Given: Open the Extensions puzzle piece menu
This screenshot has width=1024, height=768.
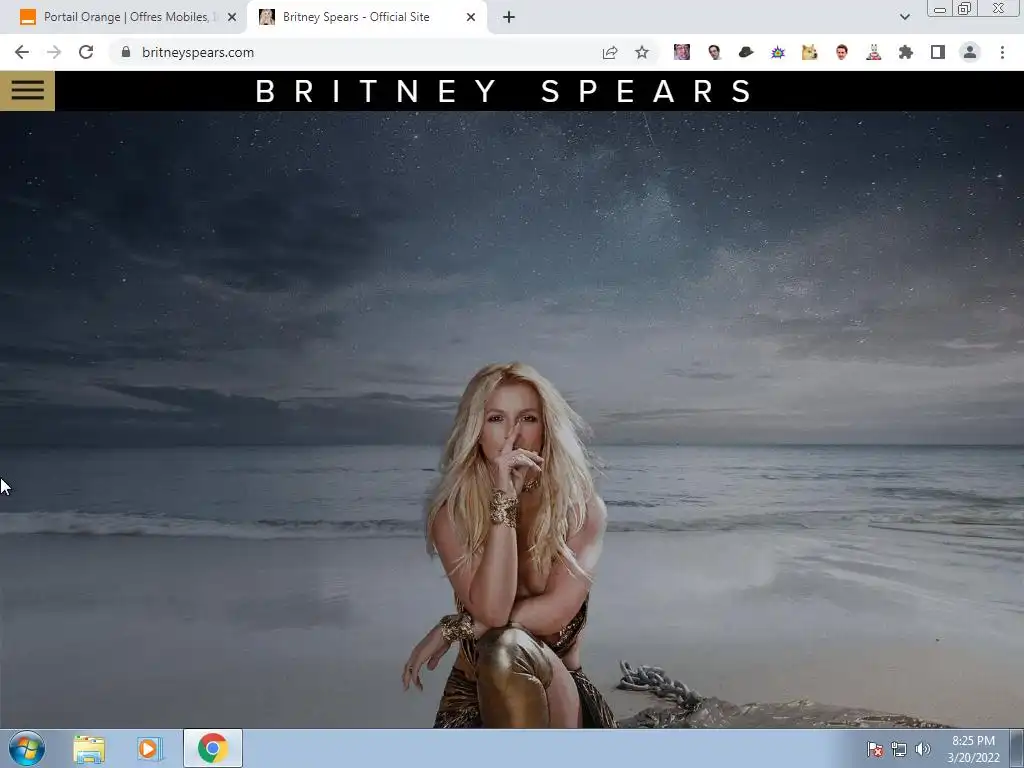Looking at the screenshot, I should click(x=906, y=52).
